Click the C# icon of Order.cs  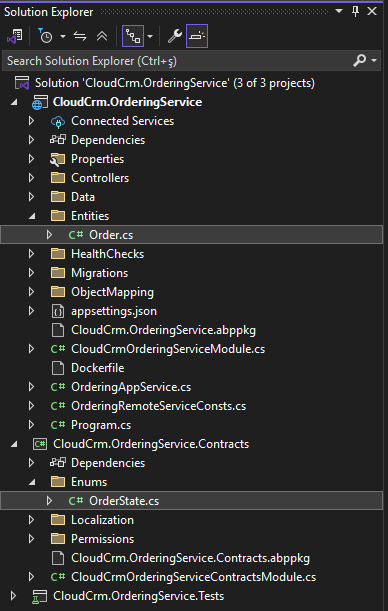[76, 235]
